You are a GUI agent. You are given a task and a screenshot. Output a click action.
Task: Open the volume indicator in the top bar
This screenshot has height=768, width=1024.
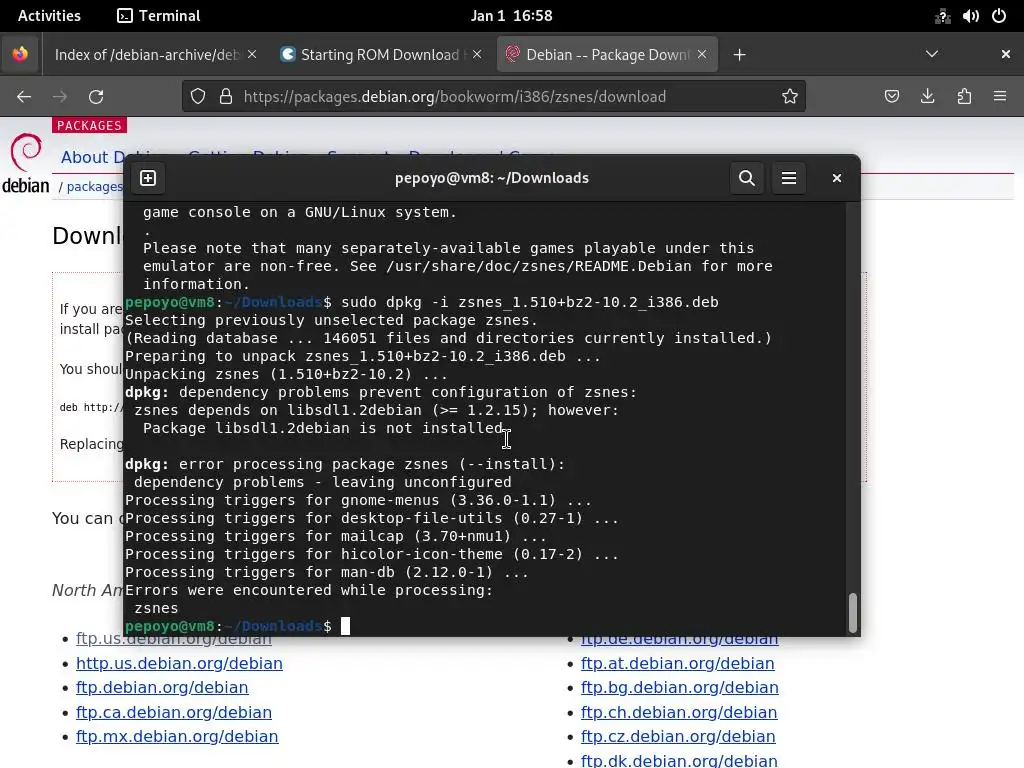click(x=970, y=16)
